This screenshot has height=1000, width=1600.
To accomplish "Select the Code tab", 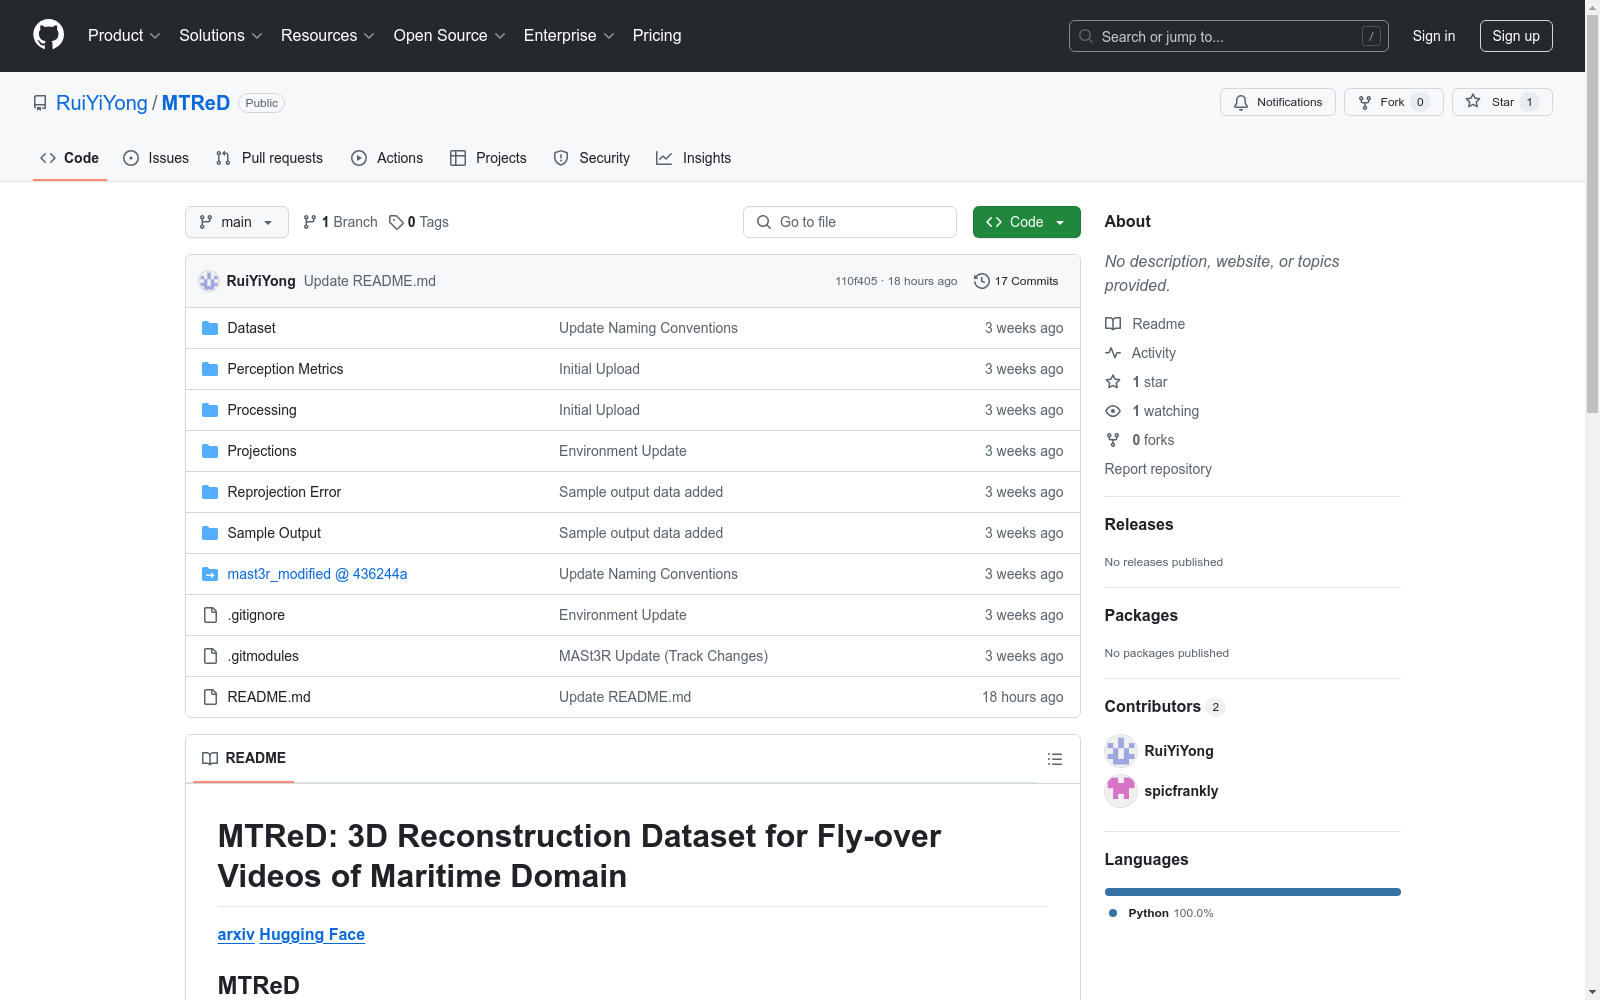I will click(70, 158).
